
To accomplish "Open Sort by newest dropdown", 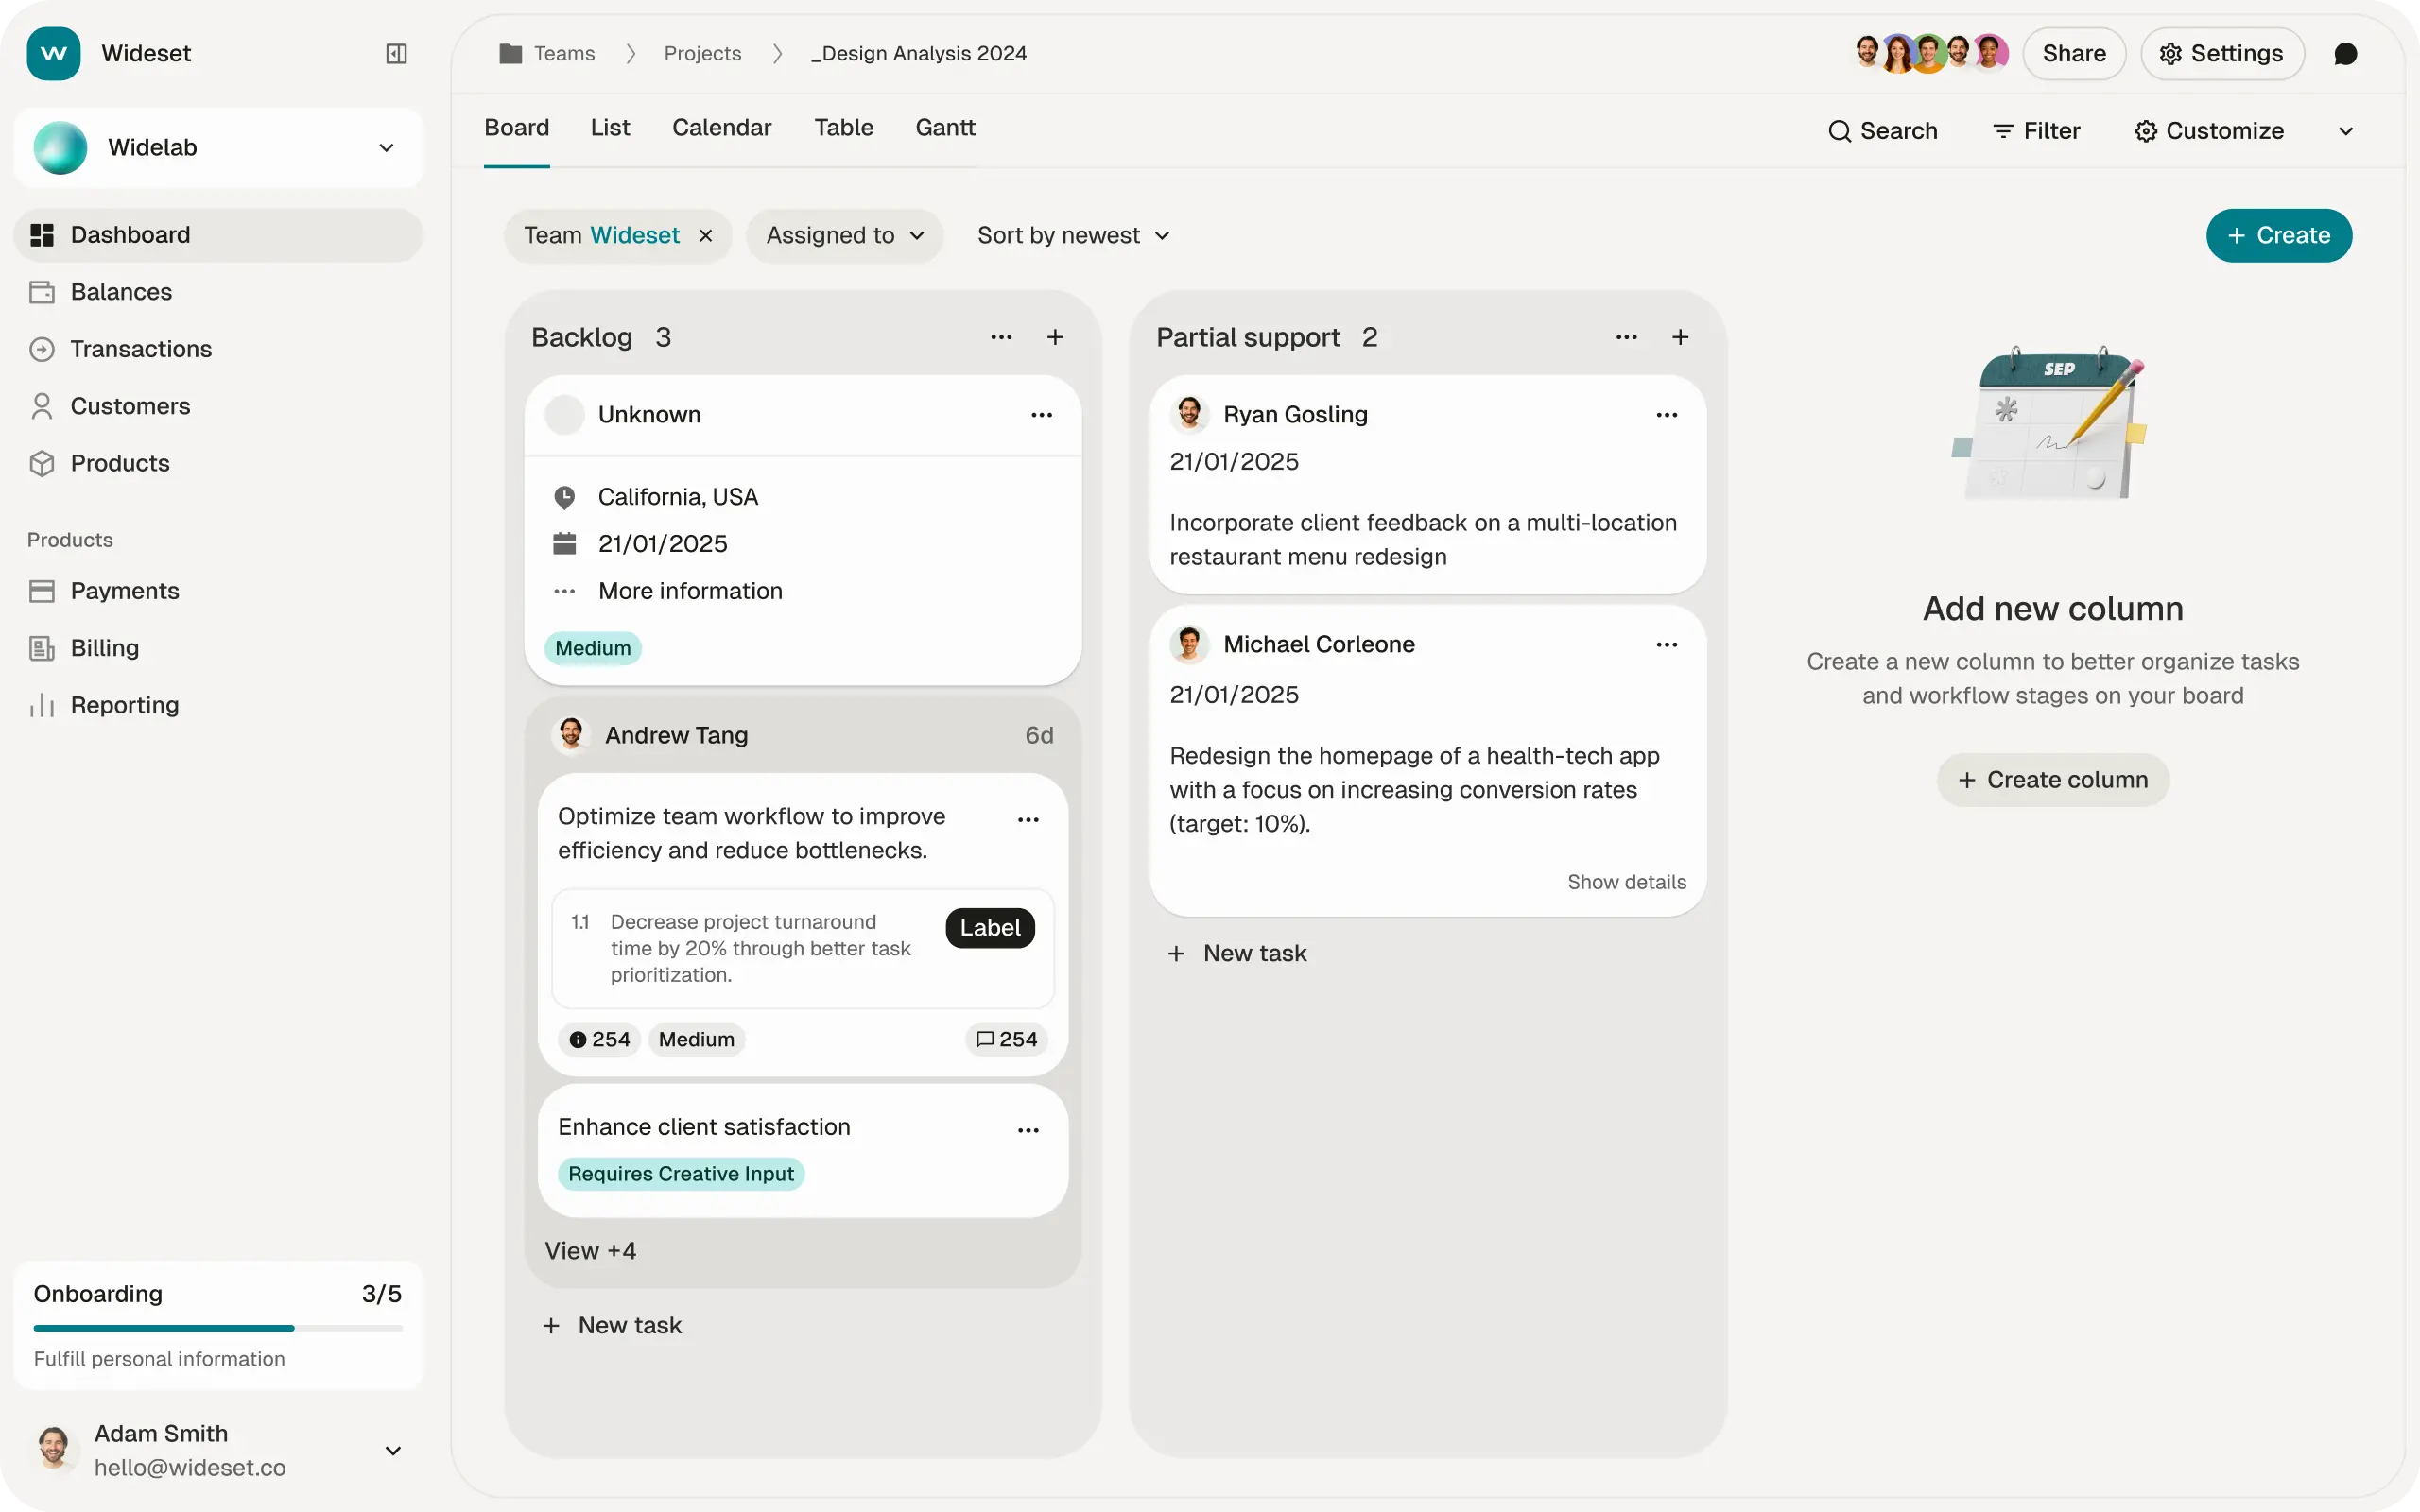I will coord(1072,235).
